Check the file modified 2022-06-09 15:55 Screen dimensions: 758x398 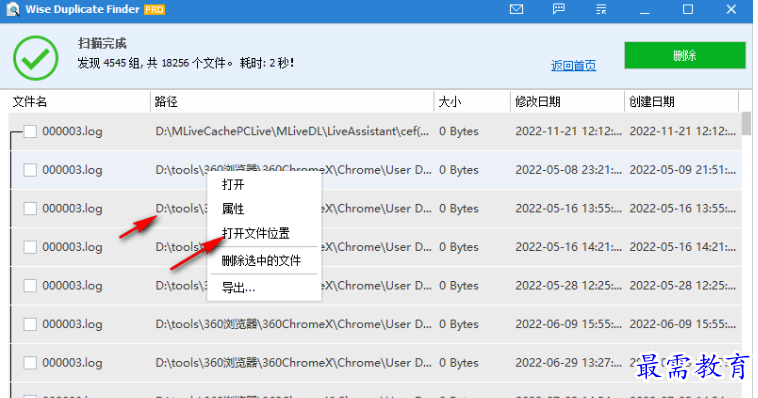point(30,324)
